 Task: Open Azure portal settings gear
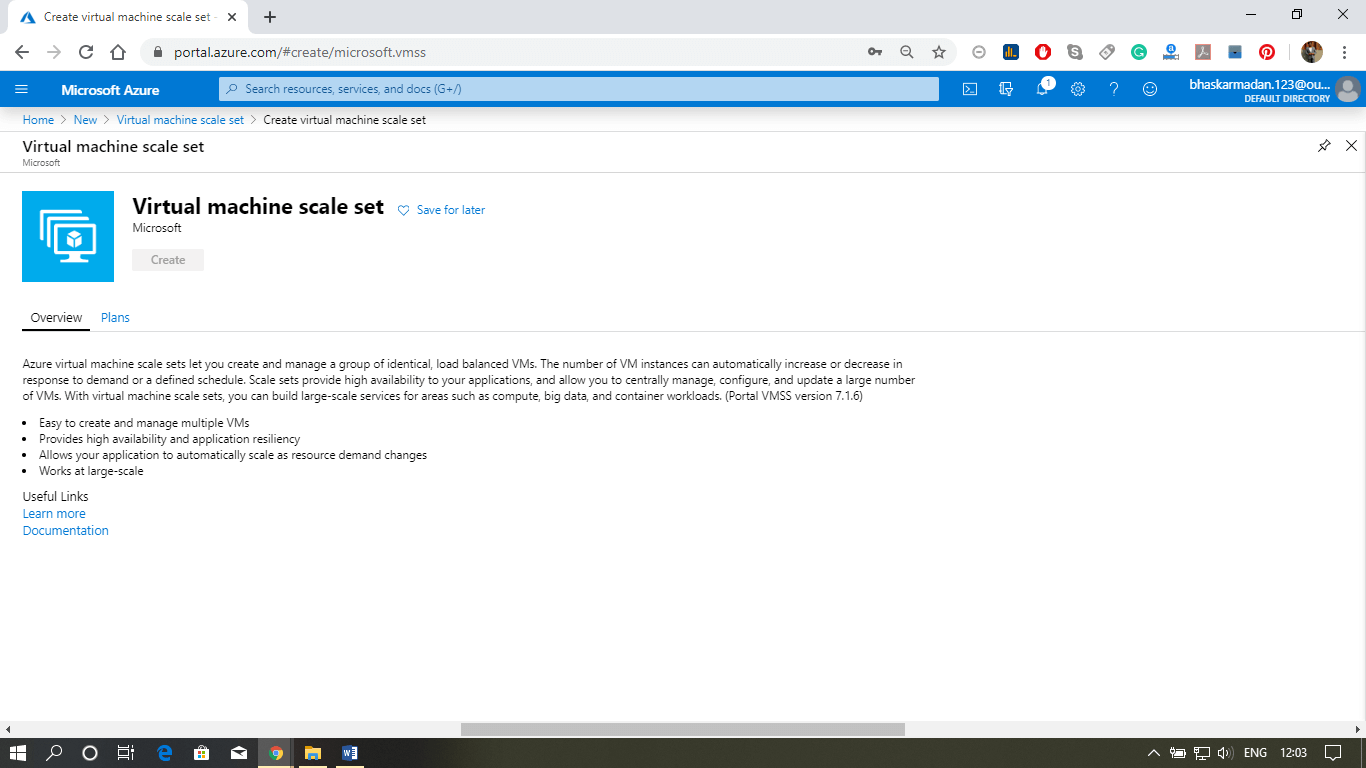click(1077, 89)
